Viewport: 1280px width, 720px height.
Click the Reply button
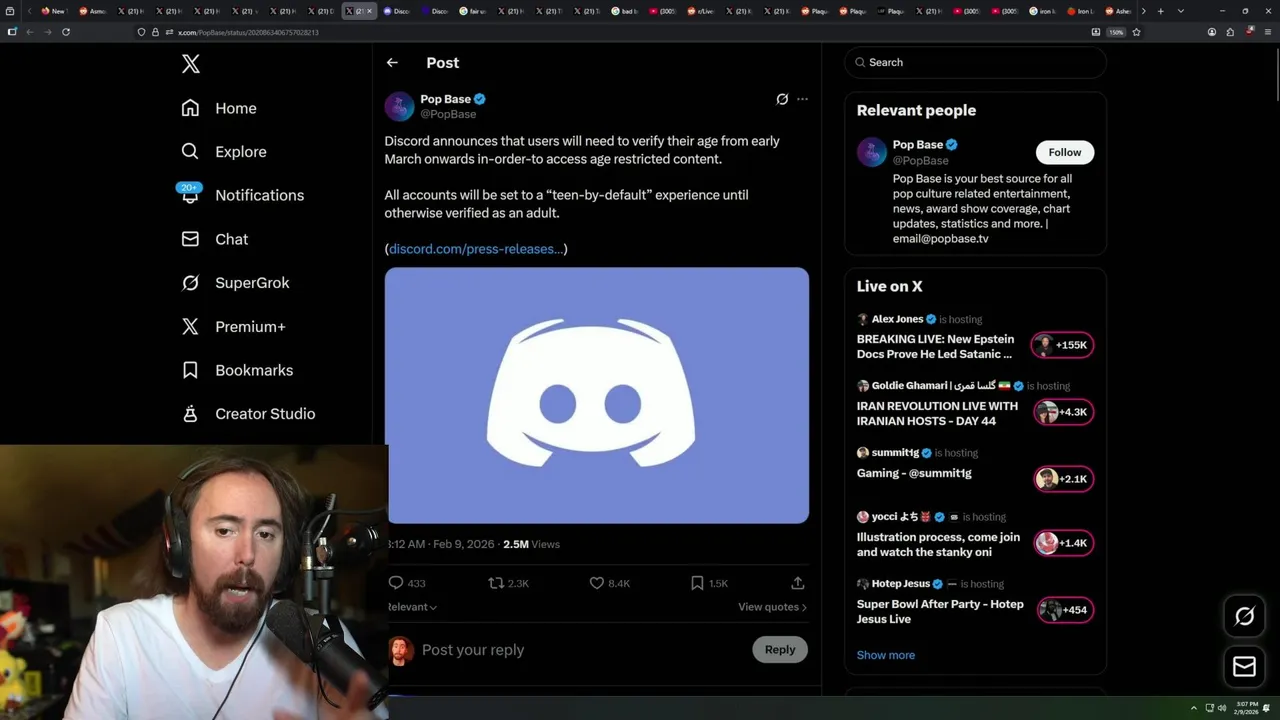click(x=780, y=650)
